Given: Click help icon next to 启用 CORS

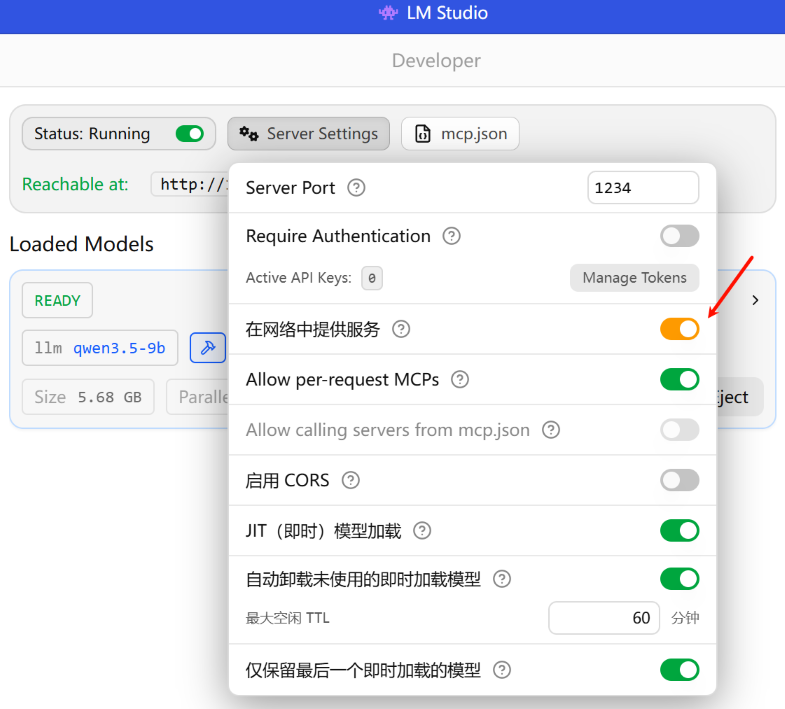Looking at the screenshot, I should (x=350, y=480).
